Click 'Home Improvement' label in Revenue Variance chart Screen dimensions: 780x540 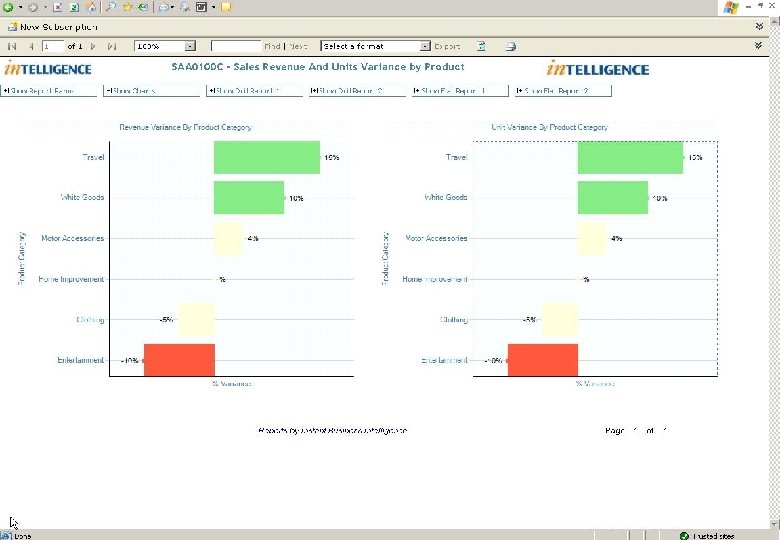click(x=71, y=279)
